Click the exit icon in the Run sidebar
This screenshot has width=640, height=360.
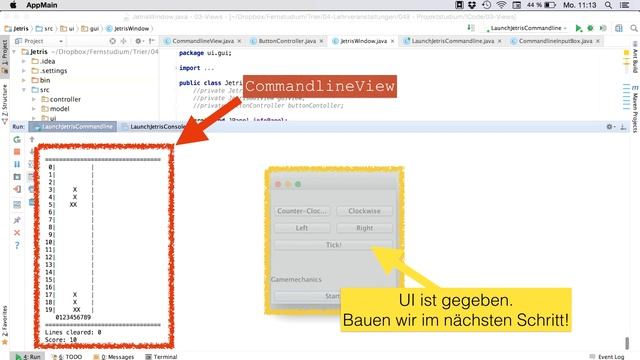pyautogui.click(x=17, y=189)
